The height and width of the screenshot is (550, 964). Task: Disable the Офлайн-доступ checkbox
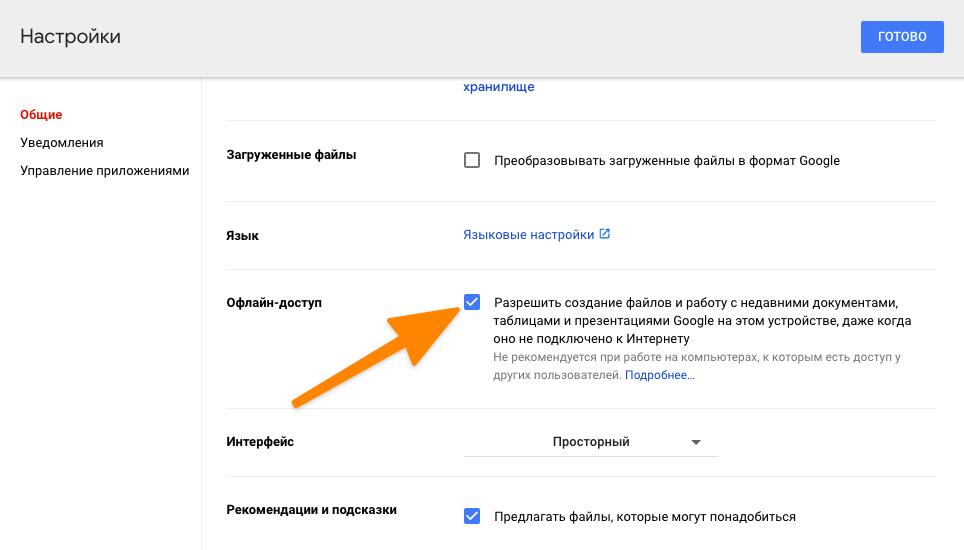[x=472, y=302]
